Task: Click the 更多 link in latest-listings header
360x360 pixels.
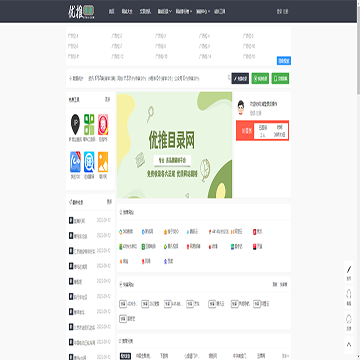Action: 109,202
